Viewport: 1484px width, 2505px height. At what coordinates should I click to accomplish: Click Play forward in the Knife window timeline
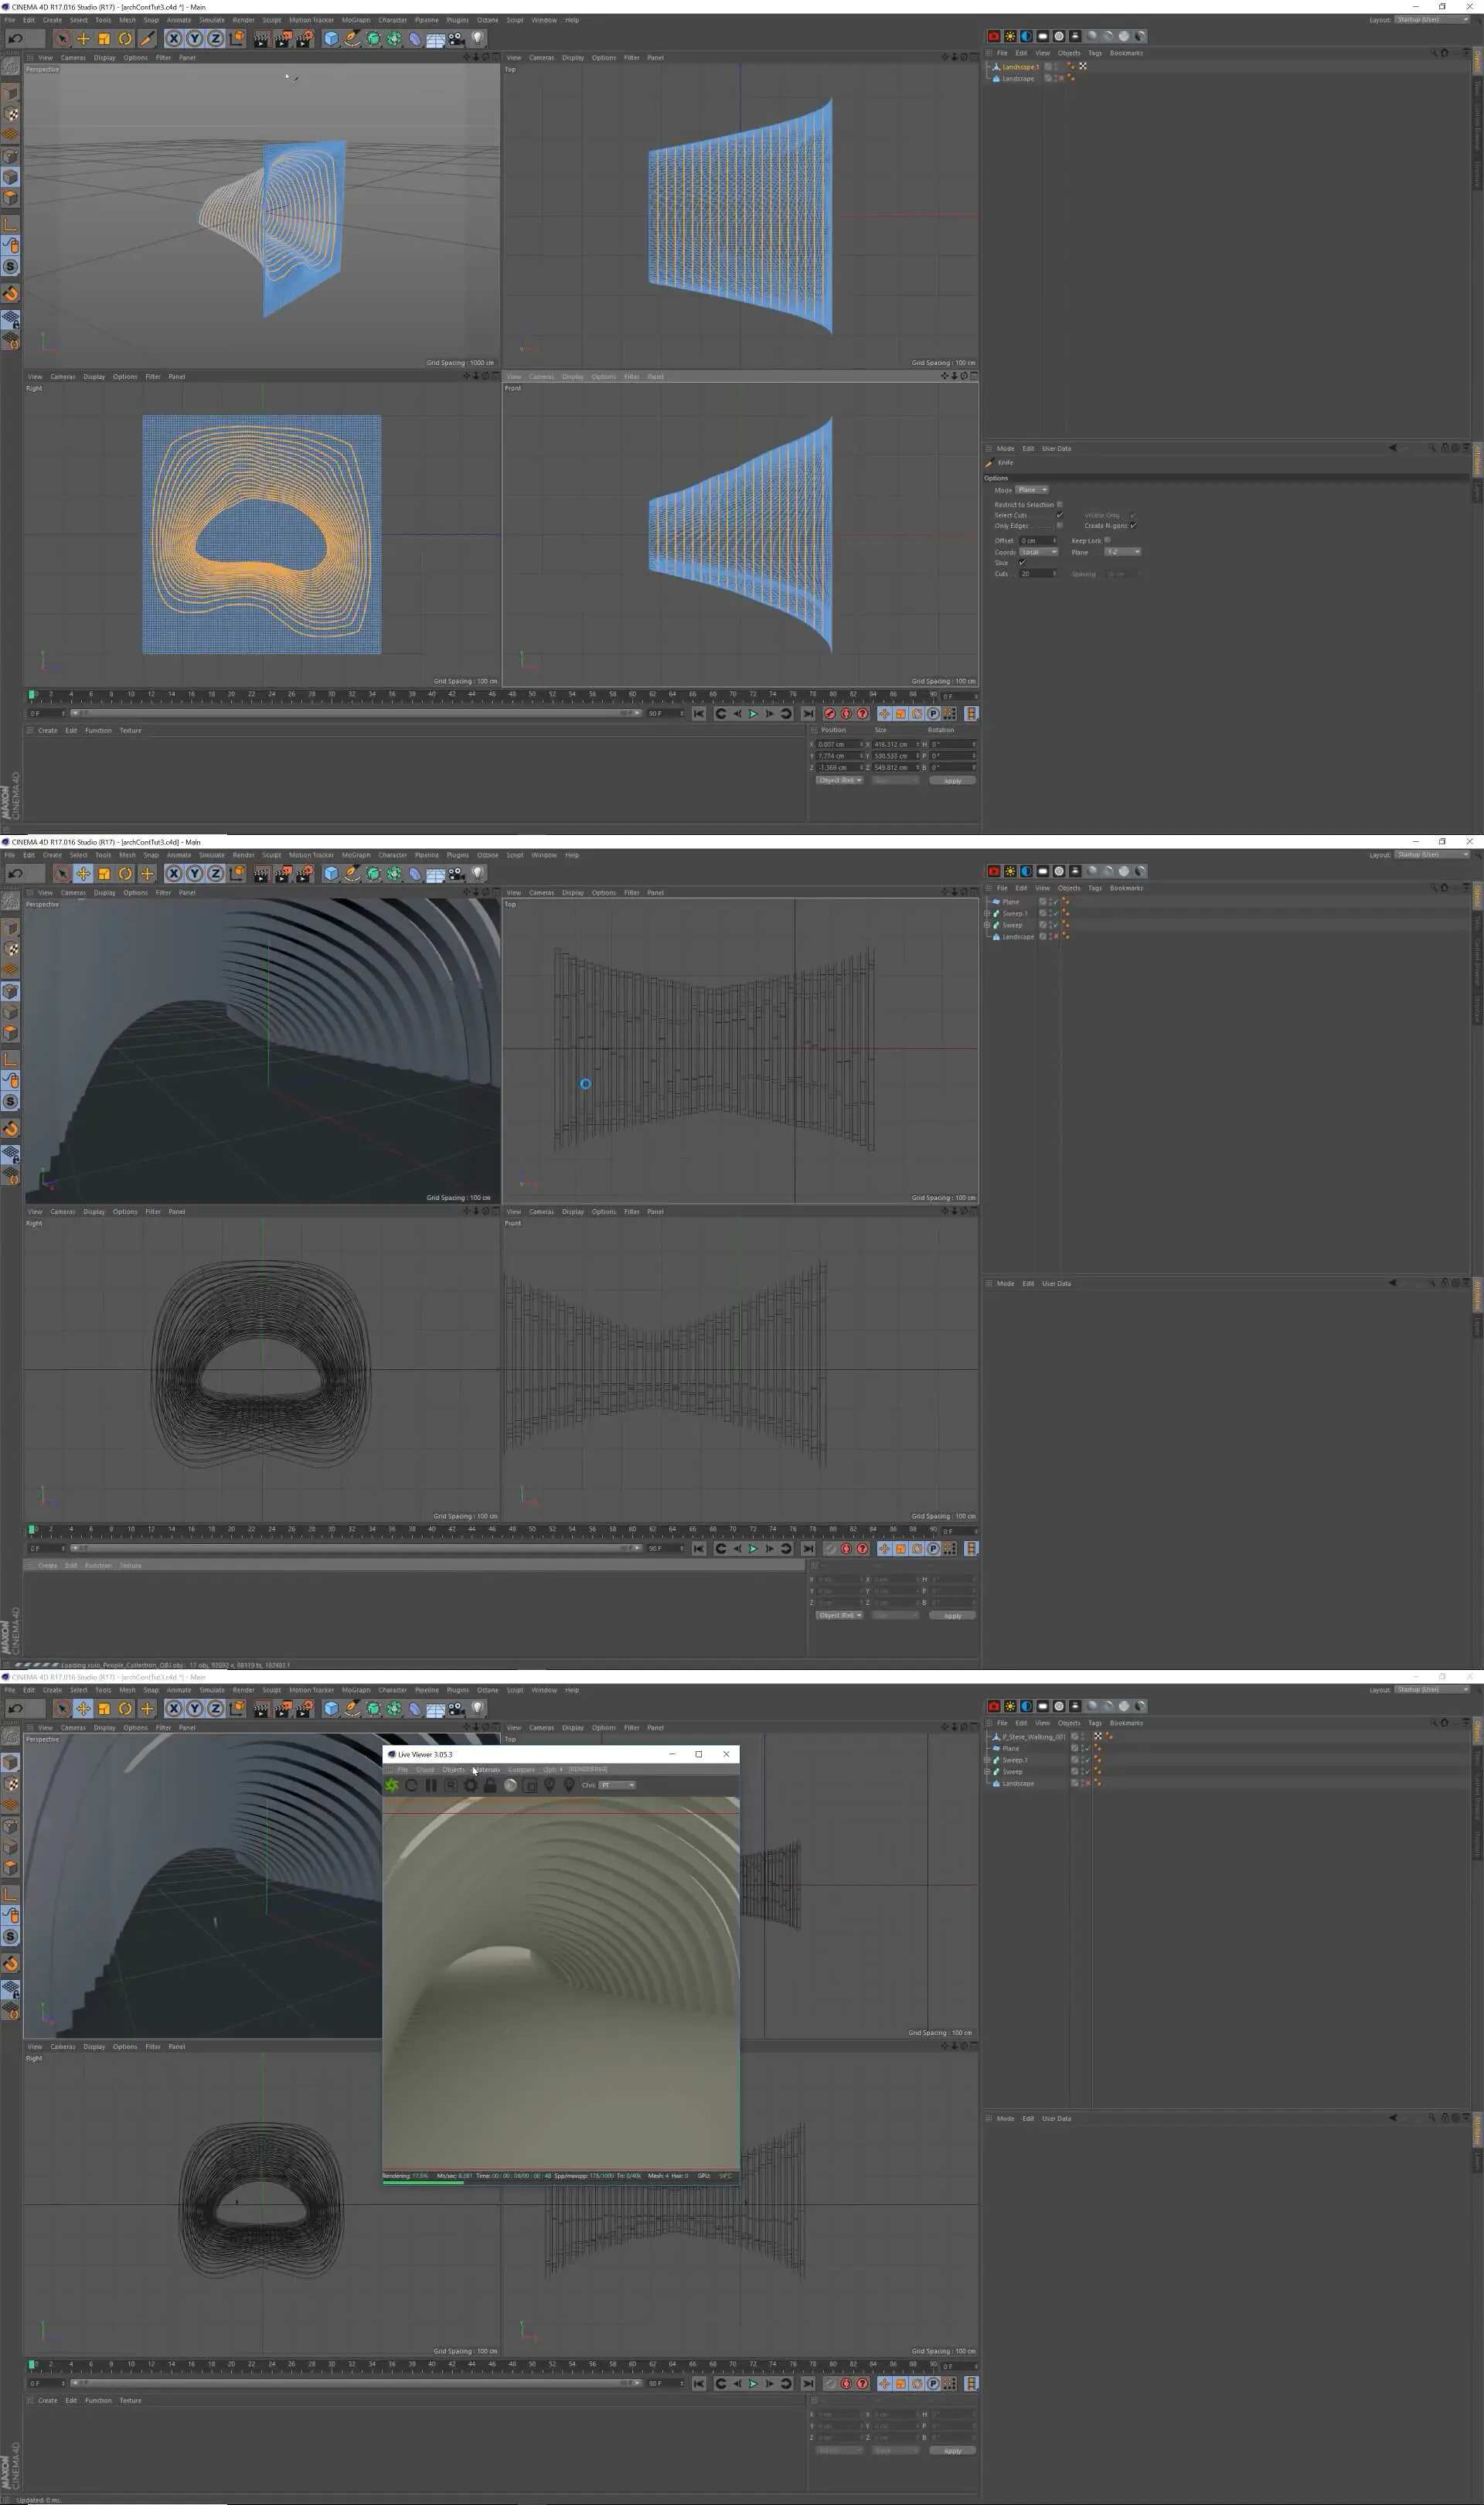coord(753,714)
